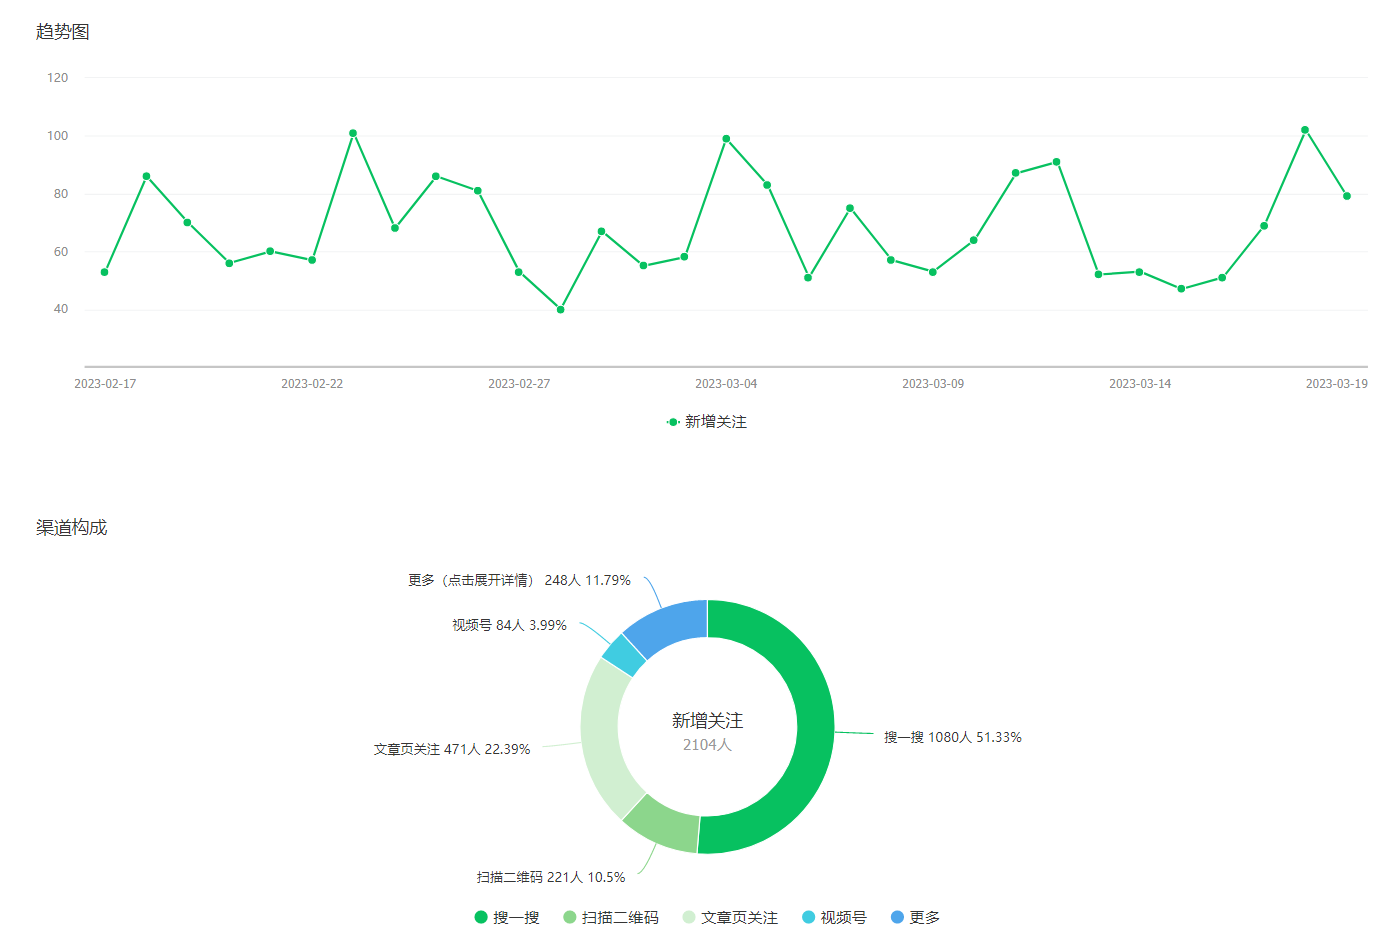Click the highest peak before 2023-03-19
The image size is (1390, 949).
pos(1305,130)
